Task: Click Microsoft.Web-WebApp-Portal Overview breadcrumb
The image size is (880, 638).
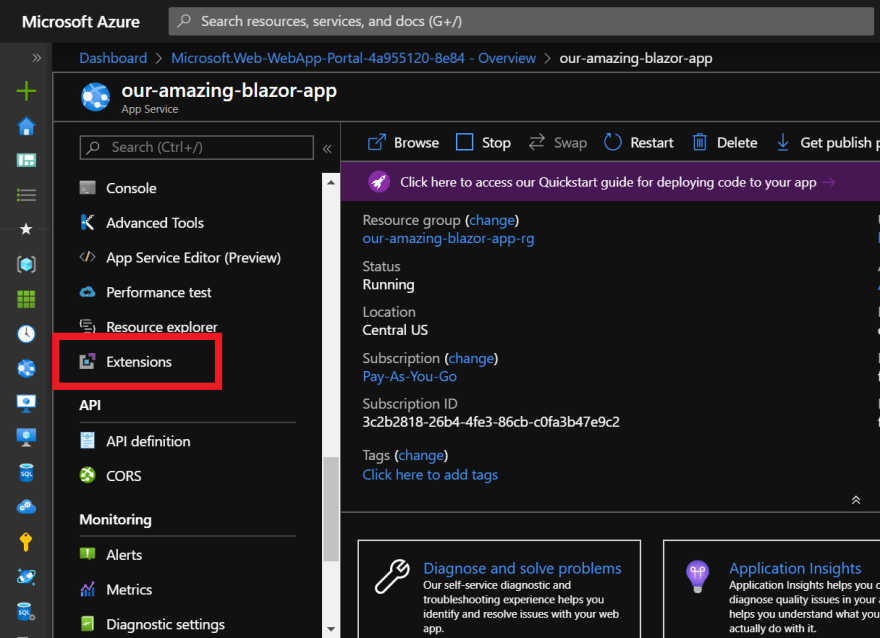Action: tap(354, 58)
